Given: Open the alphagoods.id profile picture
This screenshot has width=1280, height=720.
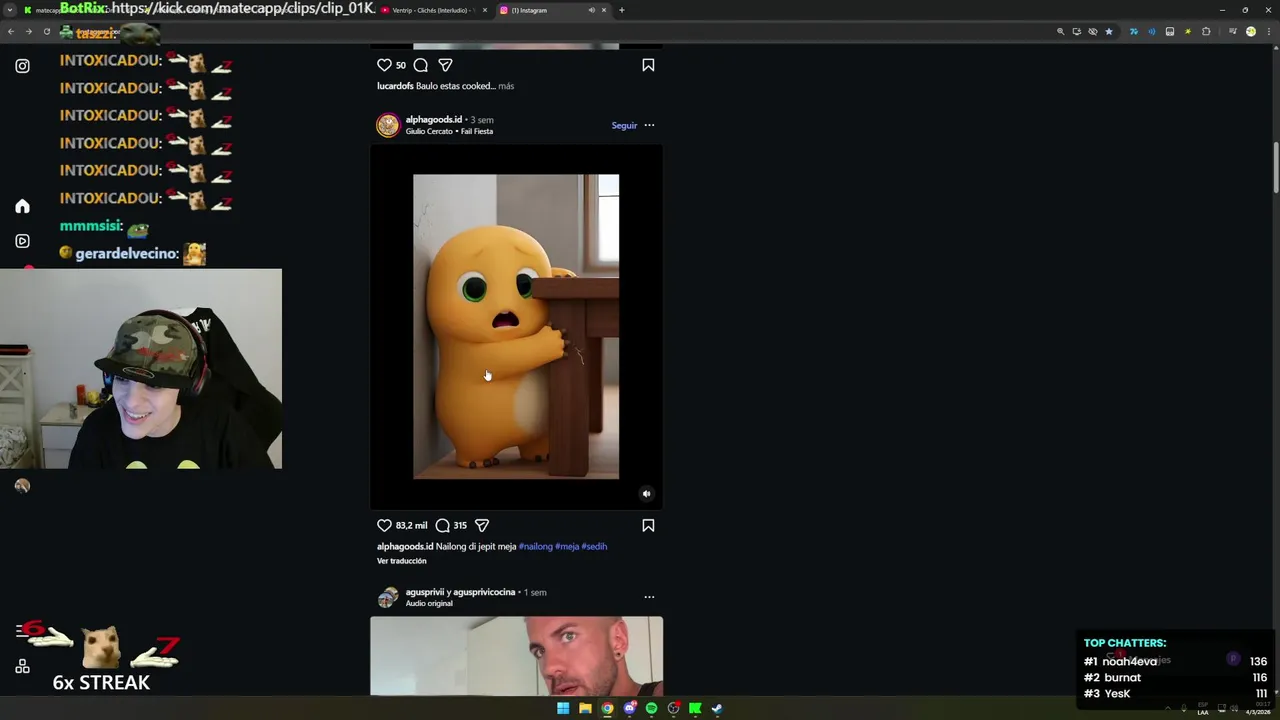Looking at the screenshot, I should 388,125.
